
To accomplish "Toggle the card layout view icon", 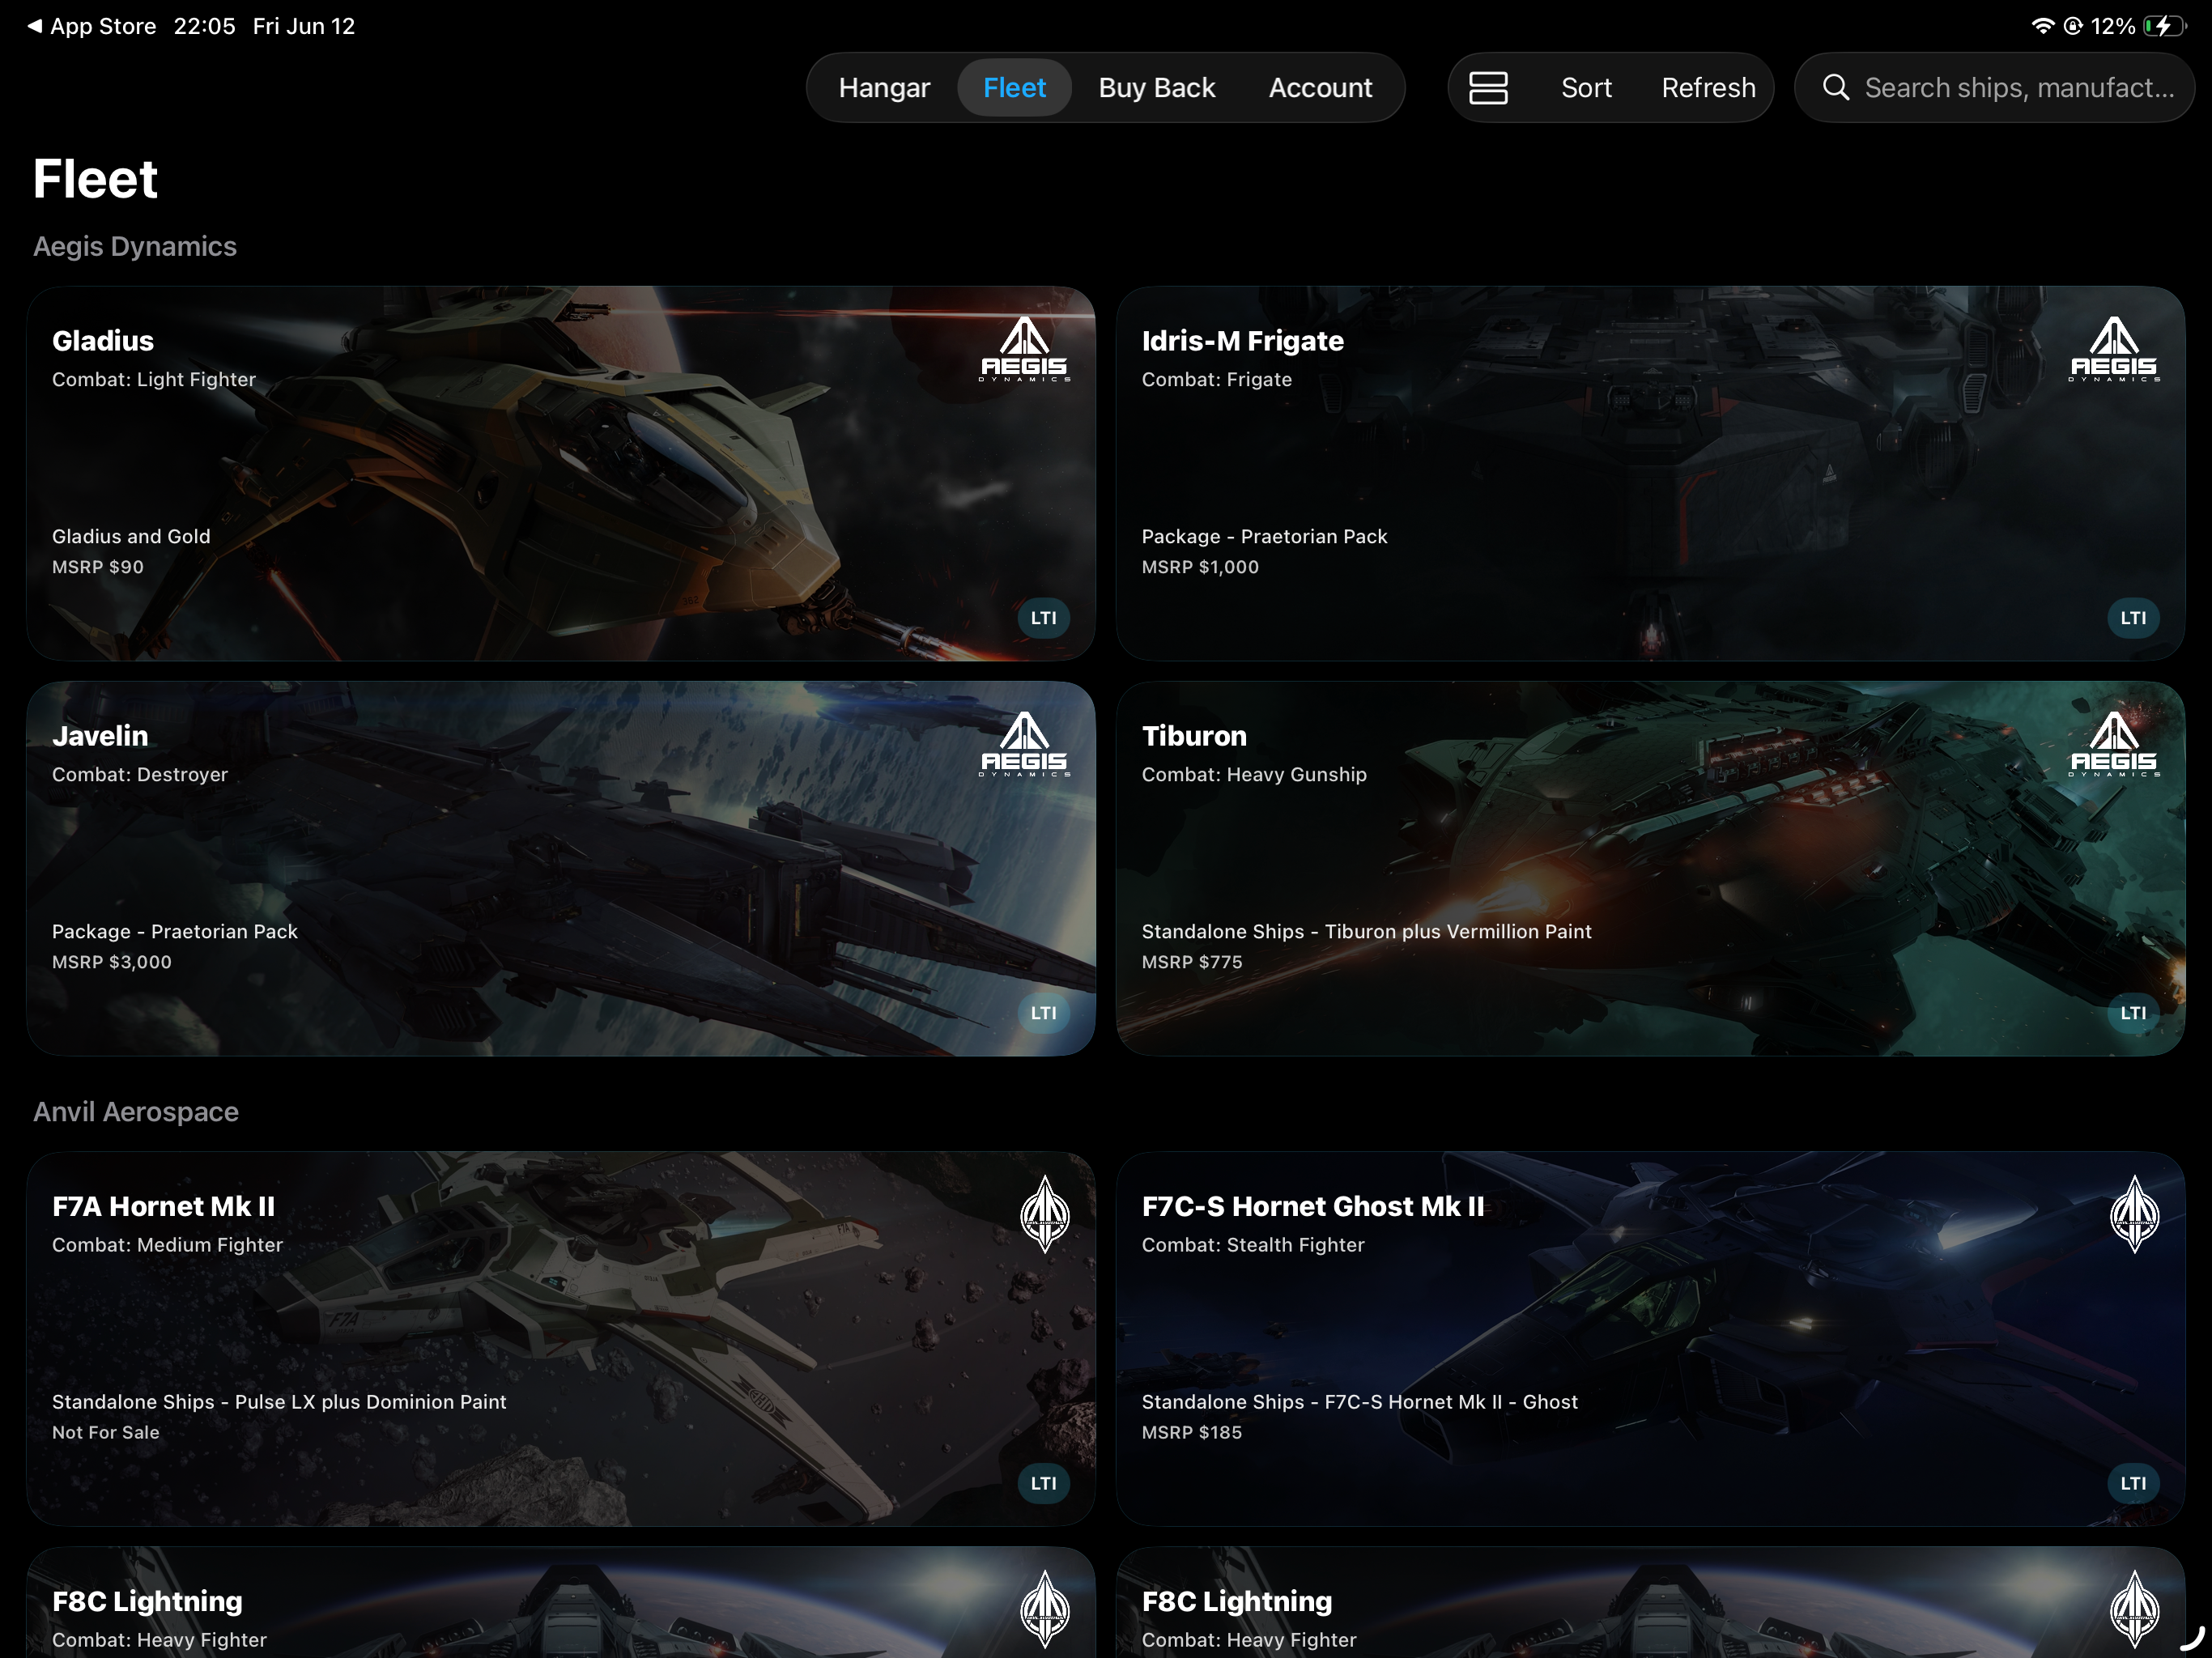I will (1488, 88).
